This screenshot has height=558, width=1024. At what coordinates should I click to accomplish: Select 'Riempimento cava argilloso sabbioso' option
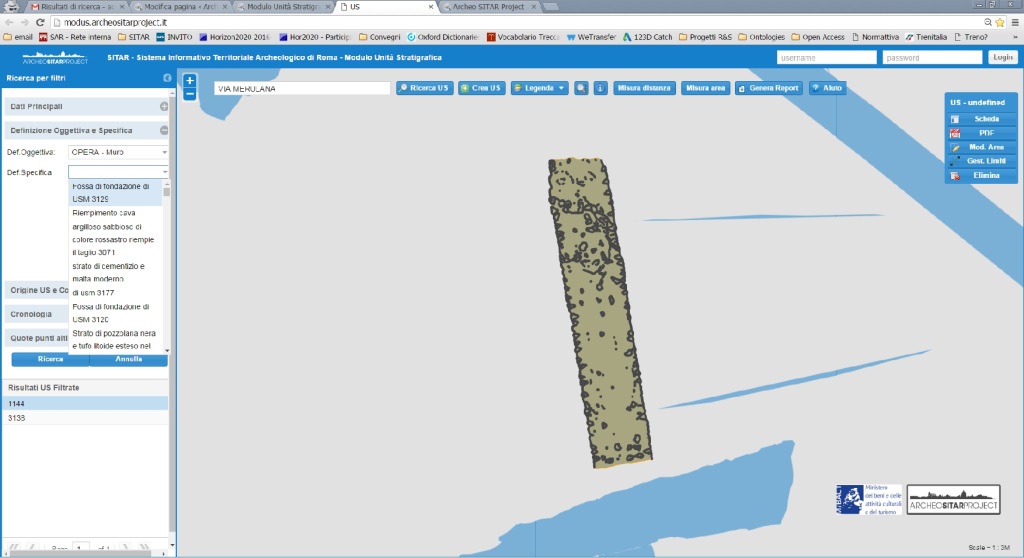coord(115,233)
